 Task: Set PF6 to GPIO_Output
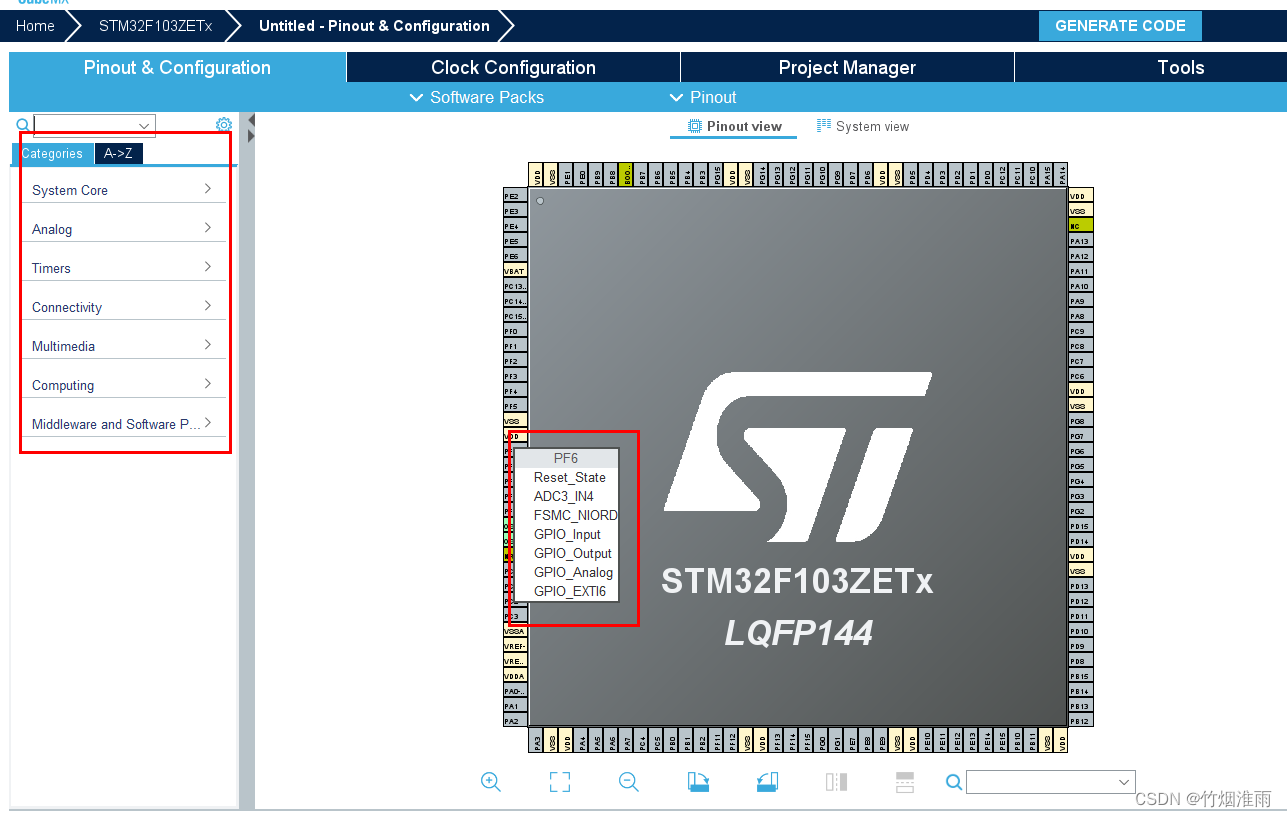[572, 553]
